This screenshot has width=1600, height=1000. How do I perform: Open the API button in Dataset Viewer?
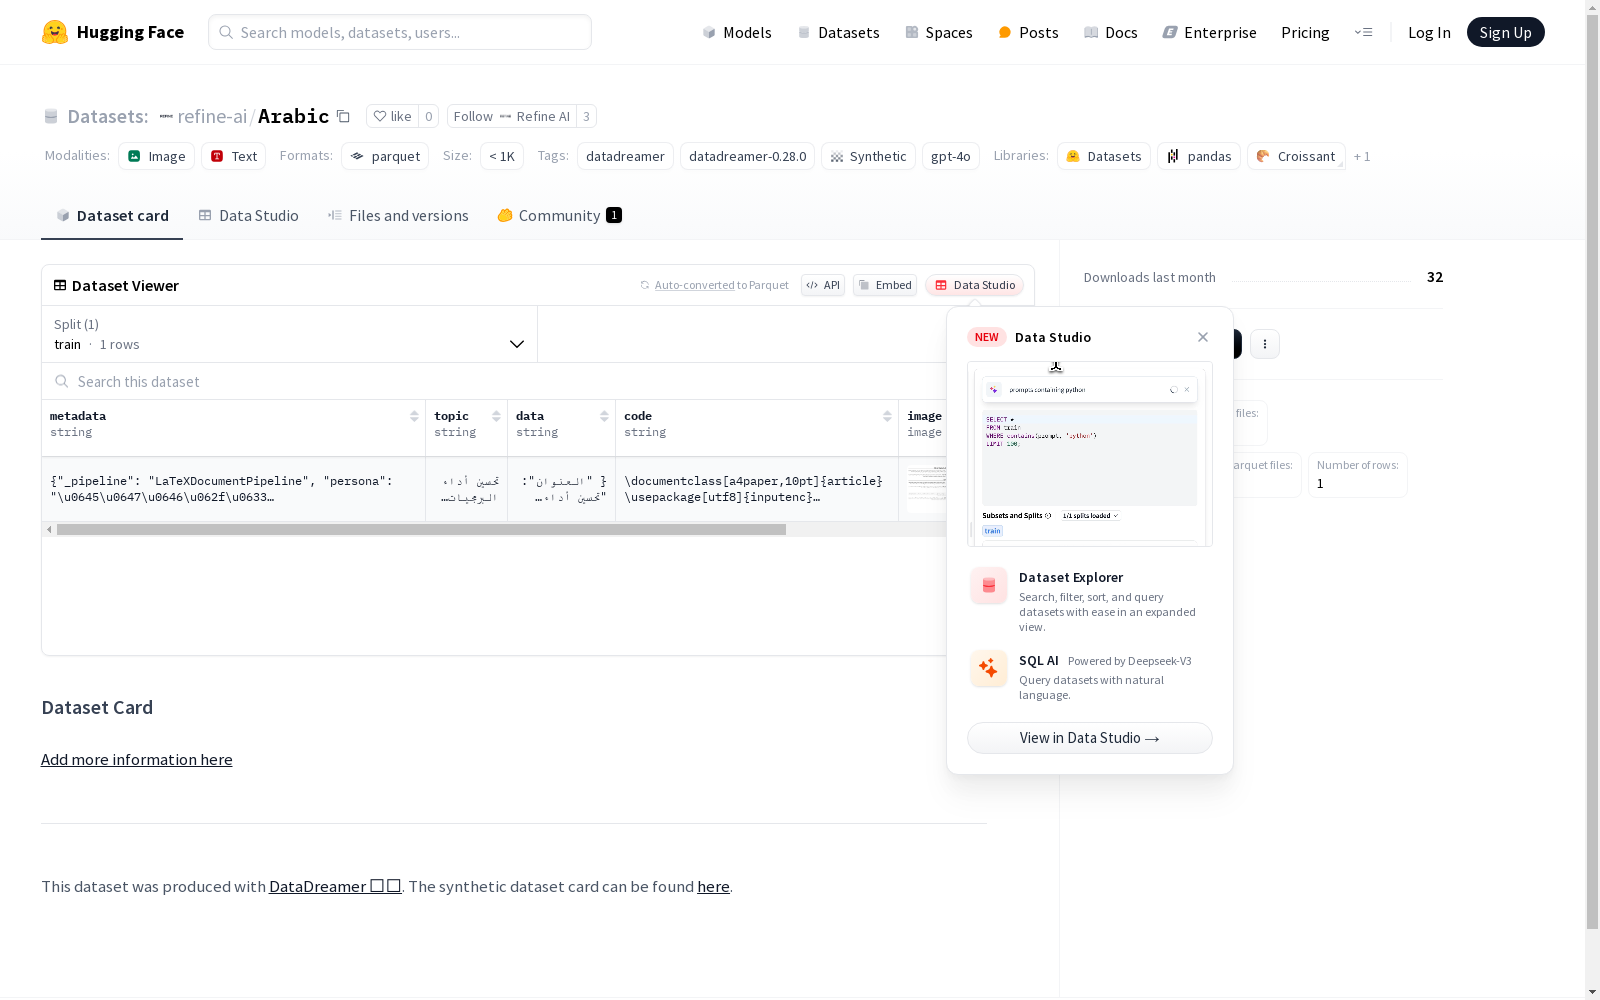point(823,285)
